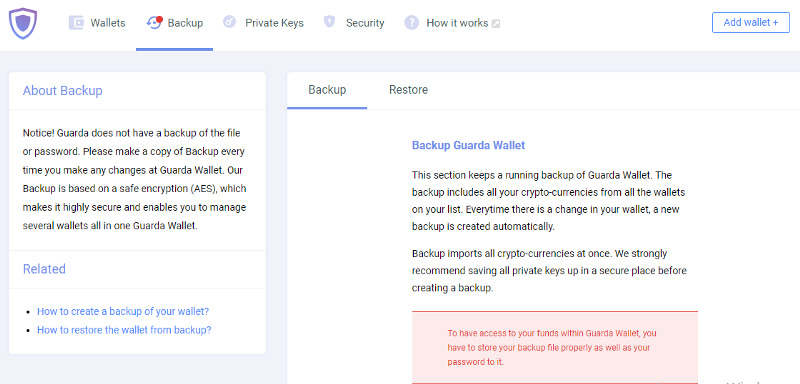Go to the Private Keys section
Screen dimensions: 800x384
coord(274,23)
